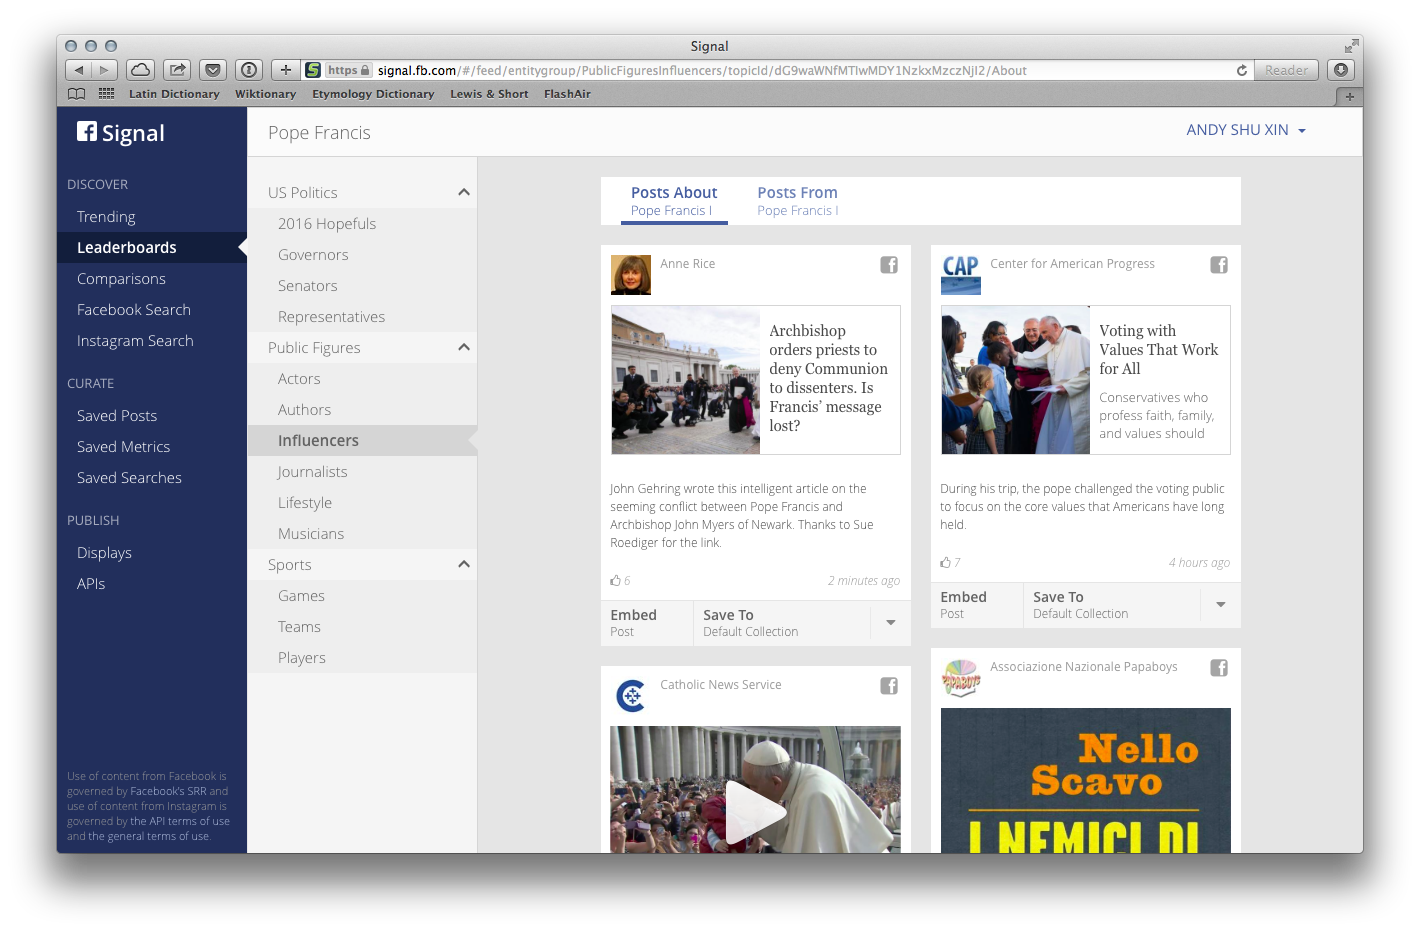Viewport: 1420px width, 932px height.
Task: Open Facebook Search in sidebar
Action: (134, 310)
